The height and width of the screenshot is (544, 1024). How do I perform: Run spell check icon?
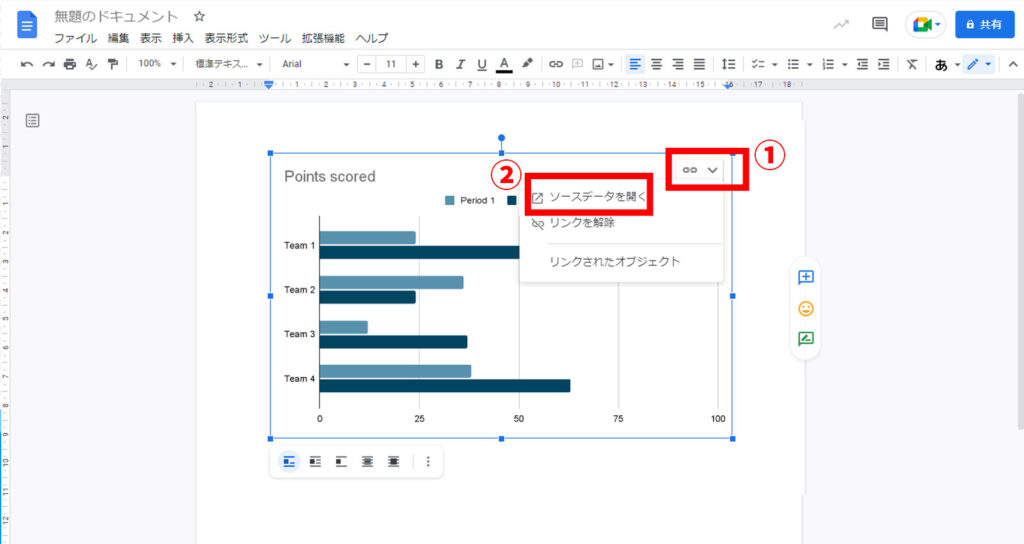[91, 64]
